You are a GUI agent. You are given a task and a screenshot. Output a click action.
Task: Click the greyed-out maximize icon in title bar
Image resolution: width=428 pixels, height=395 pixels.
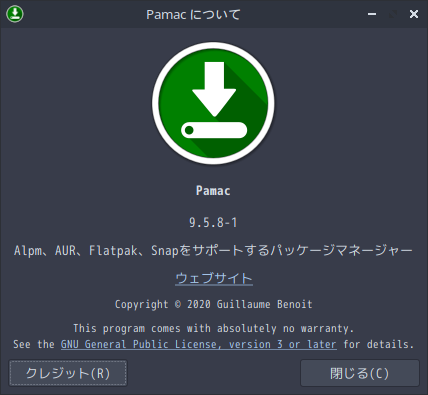click(393, 14)
